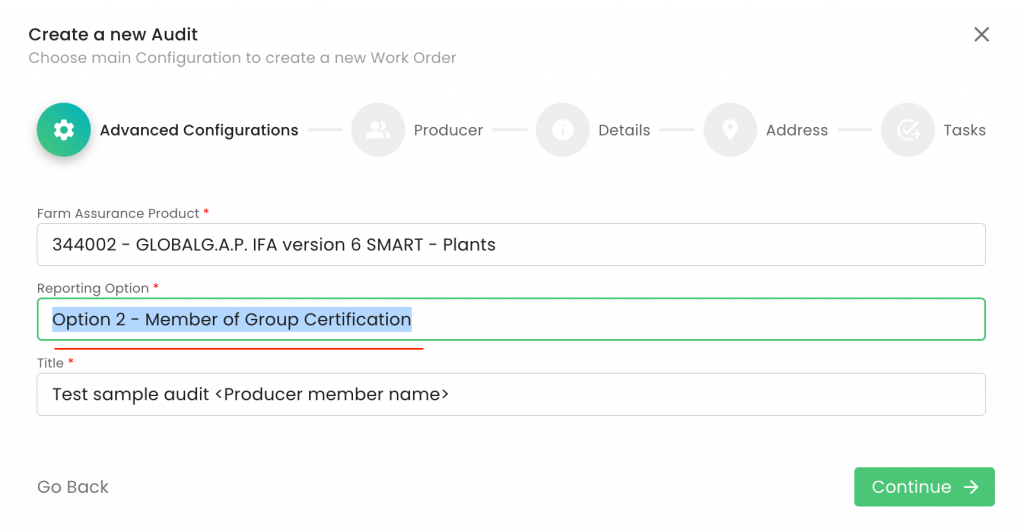The width and height of the screenshot is (1024, 532).
Task: Click the Farm Assurance Product field label
Action: [x=118, y=213]
